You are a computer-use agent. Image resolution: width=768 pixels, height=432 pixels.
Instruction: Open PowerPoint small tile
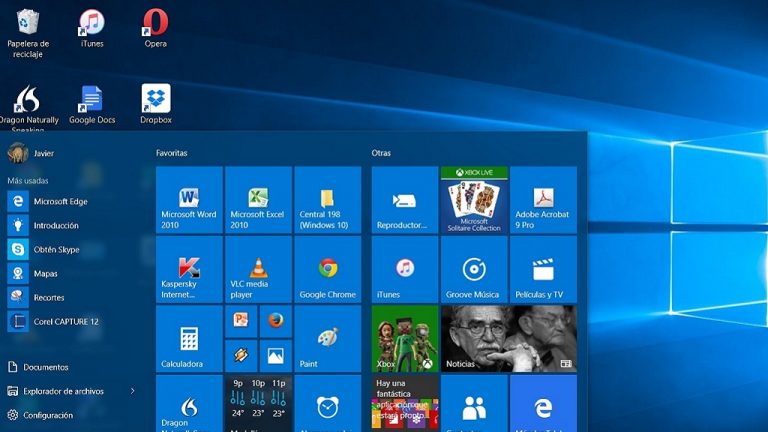[x=241, y=321]
